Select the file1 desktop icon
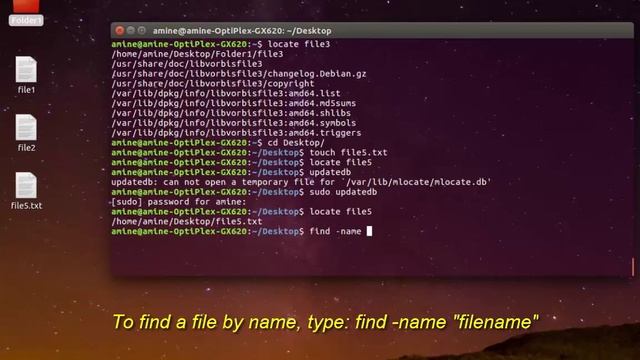Screen dimensions: 640x360 [26, 75]
